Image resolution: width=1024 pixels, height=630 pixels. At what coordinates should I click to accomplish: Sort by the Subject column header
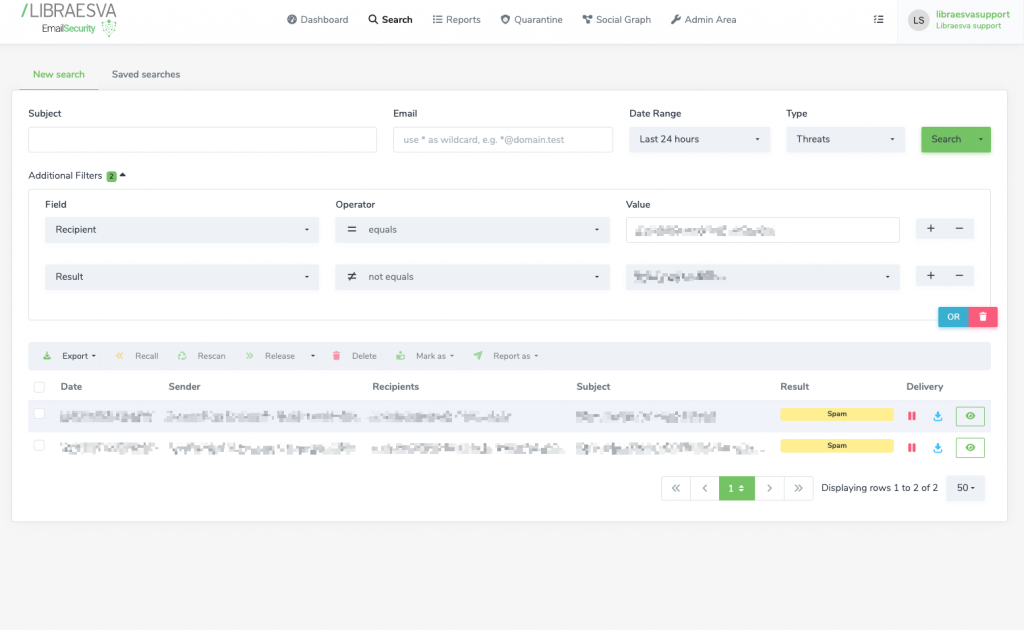click(593, 386)
